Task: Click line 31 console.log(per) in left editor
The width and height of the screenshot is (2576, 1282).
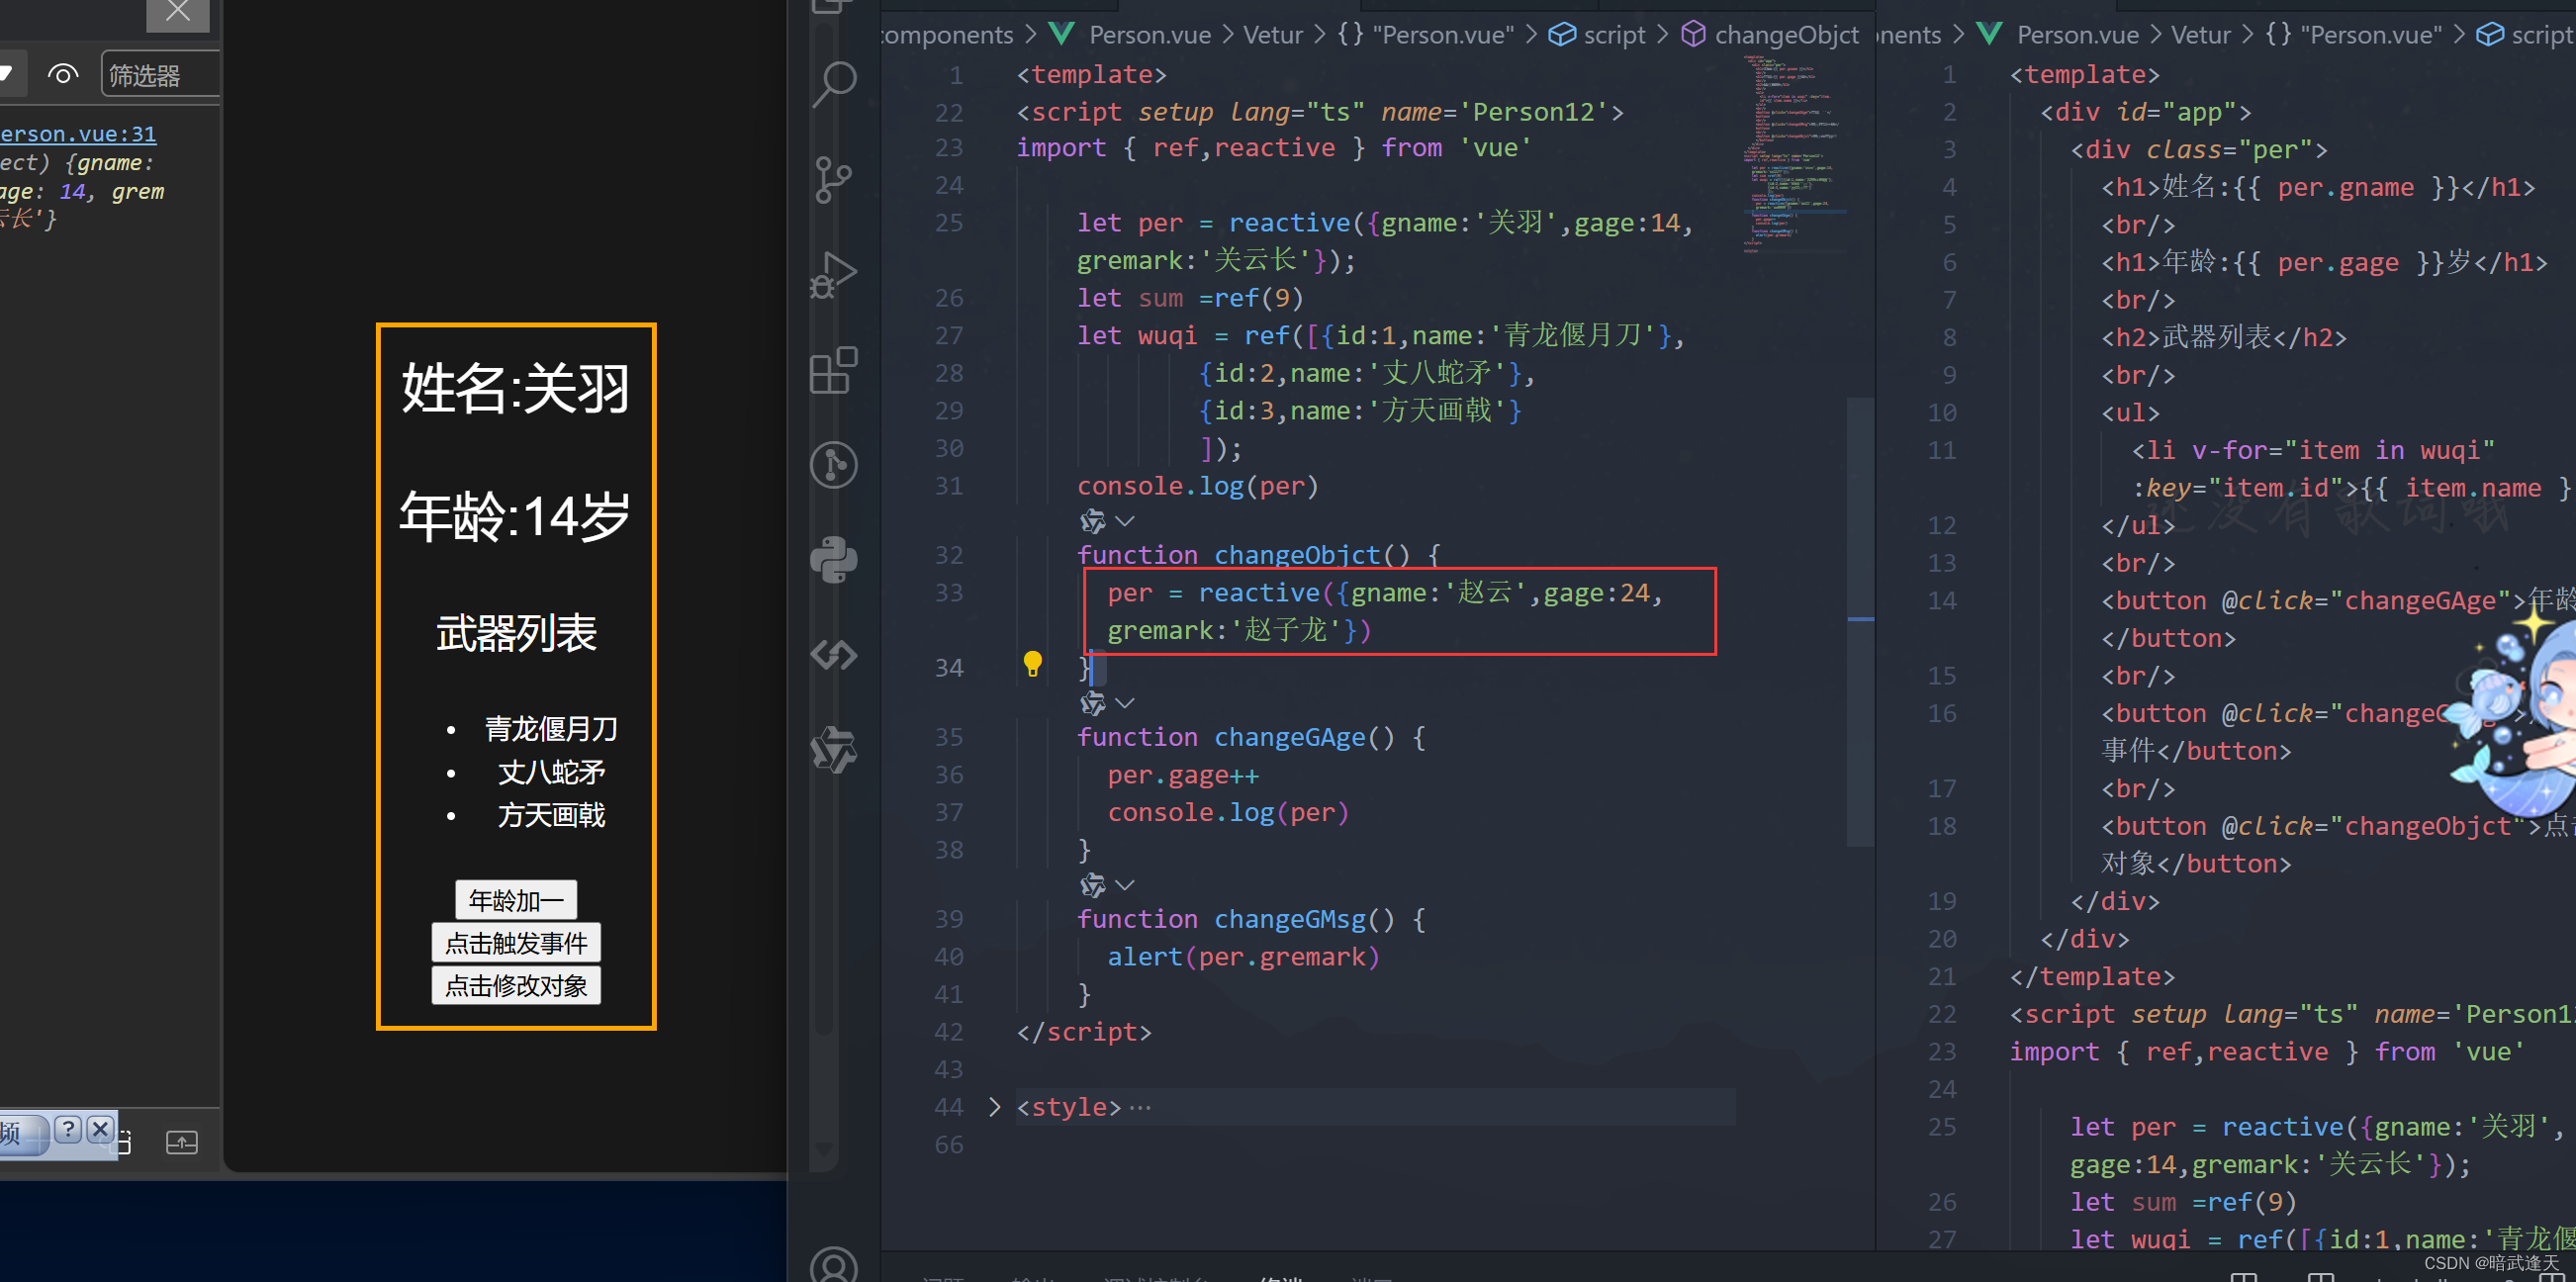Action: [x=1198, y=486]
